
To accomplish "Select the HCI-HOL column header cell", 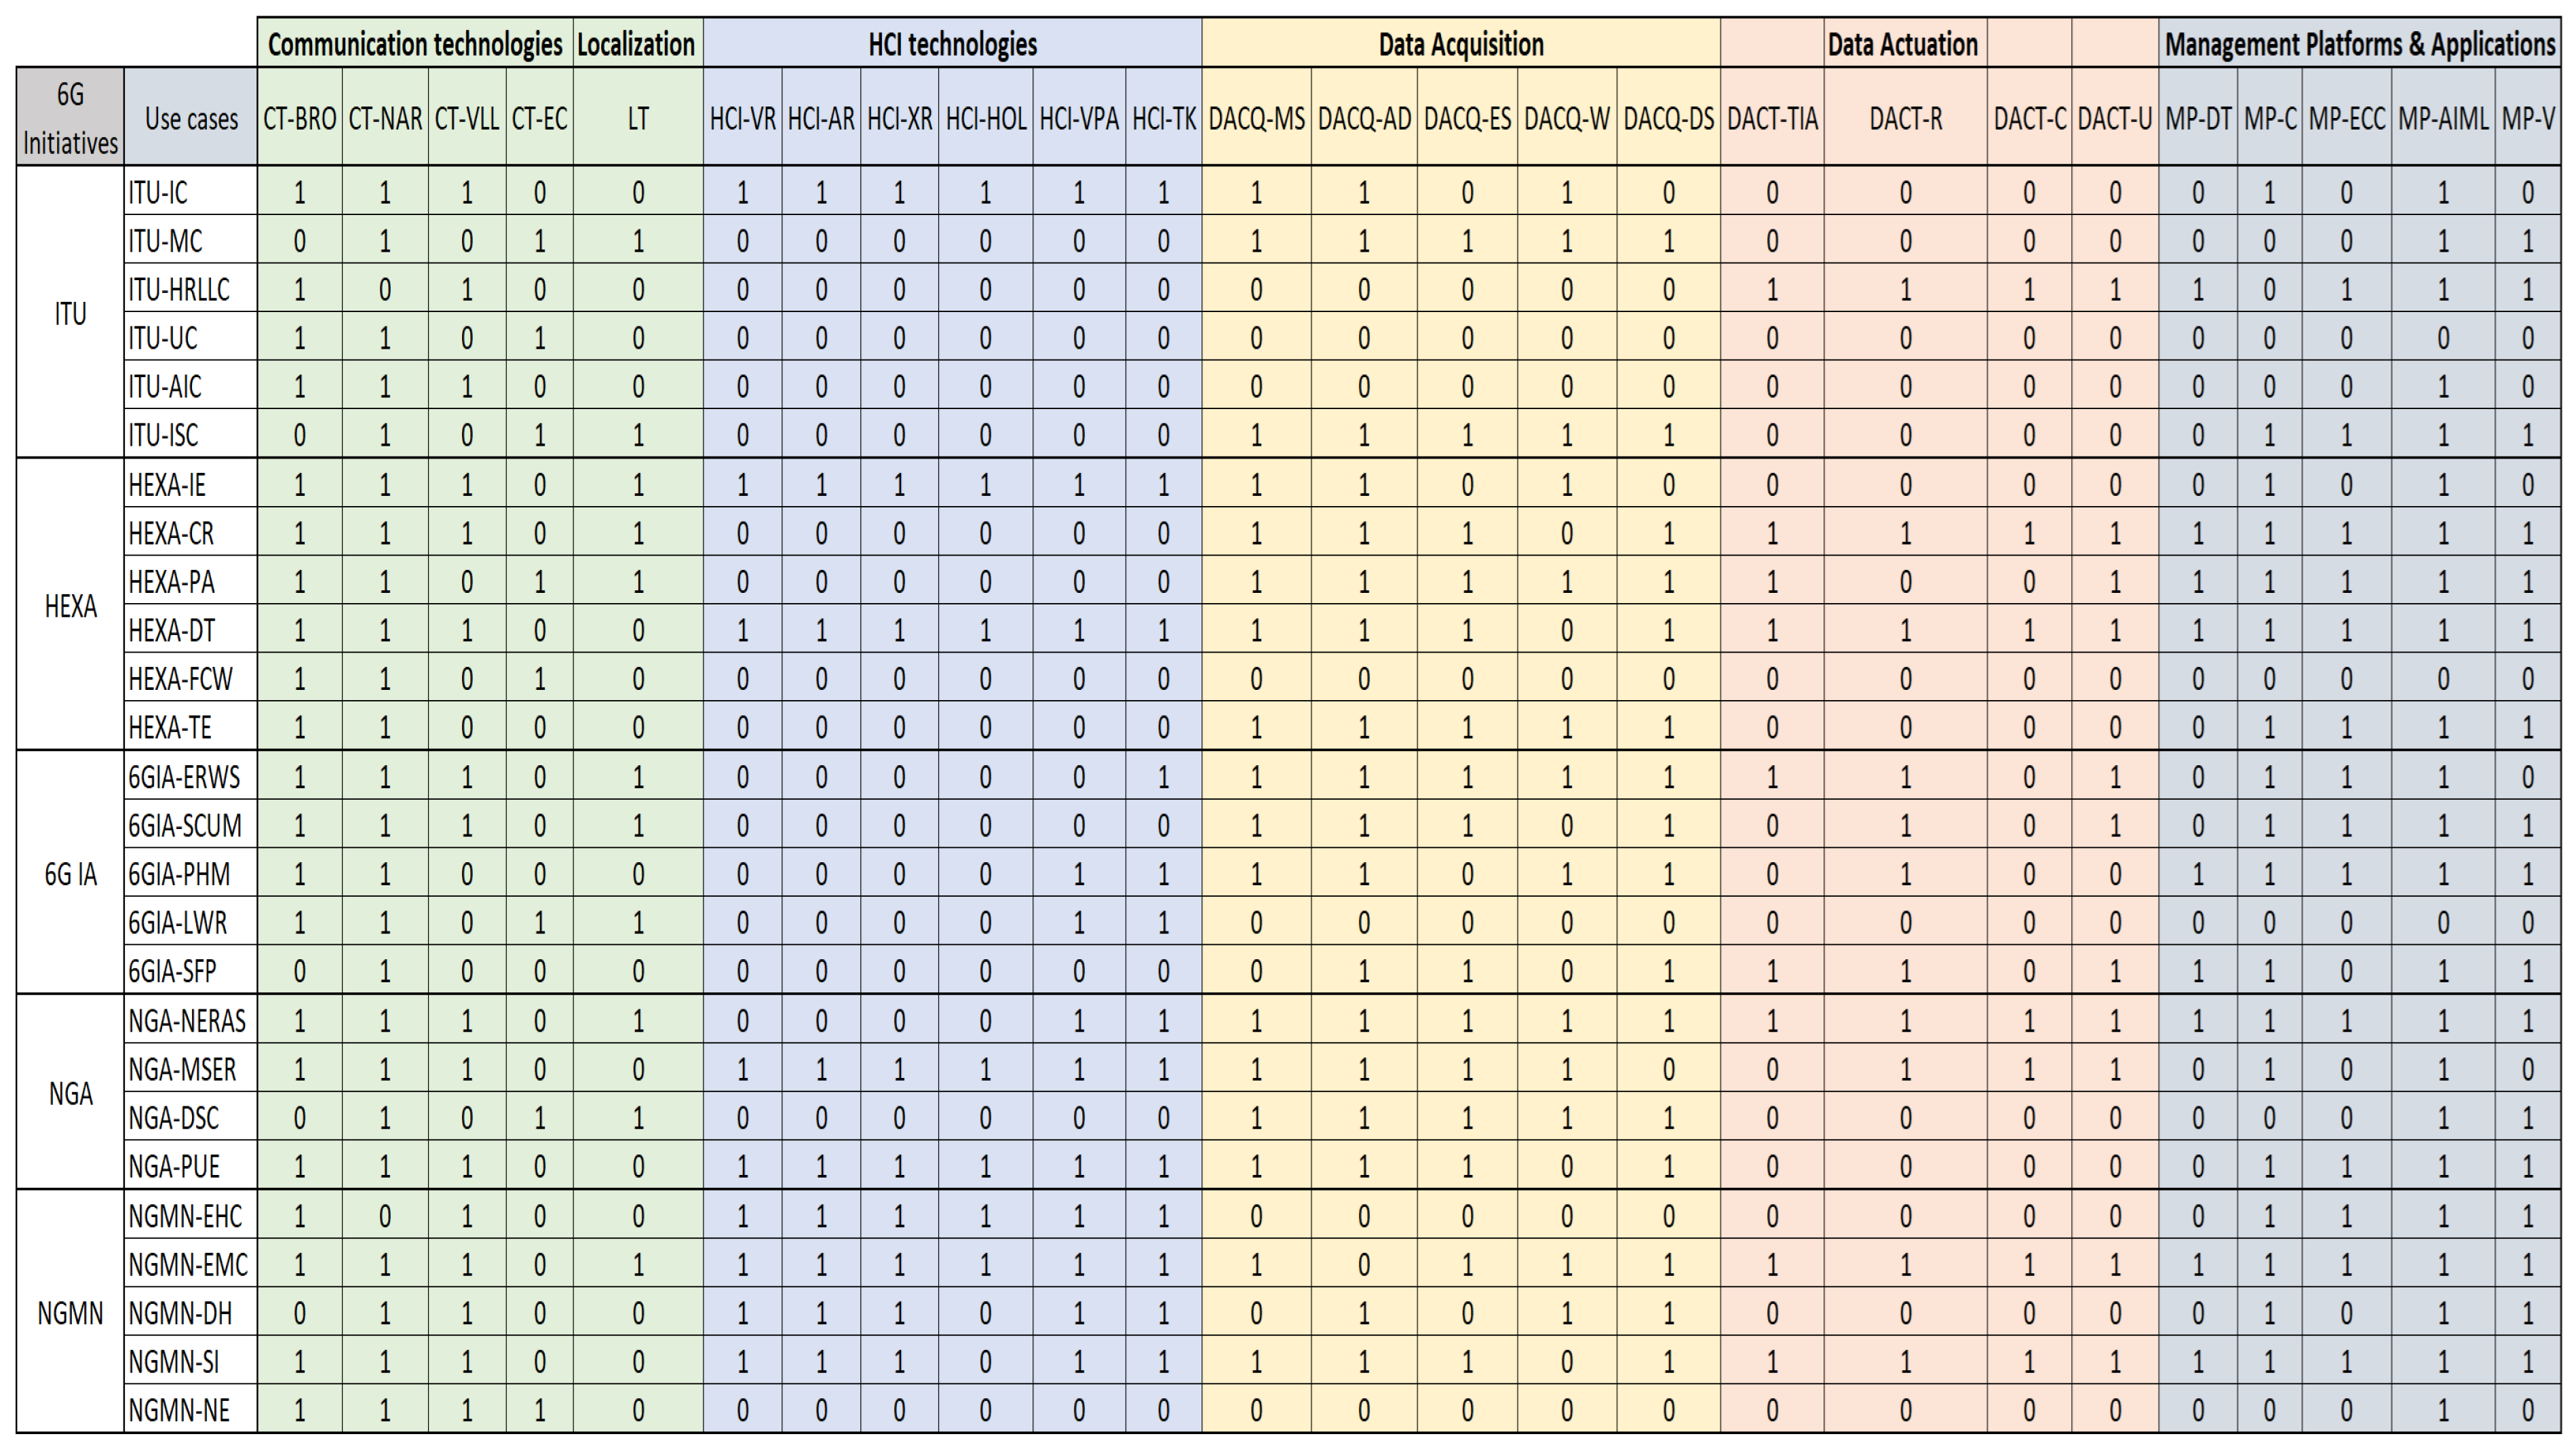I will click(x=985, y=119).
